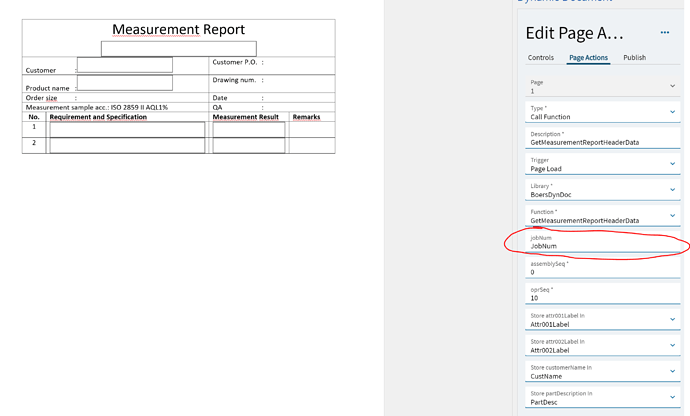Click the Description input field

(602, 138)
